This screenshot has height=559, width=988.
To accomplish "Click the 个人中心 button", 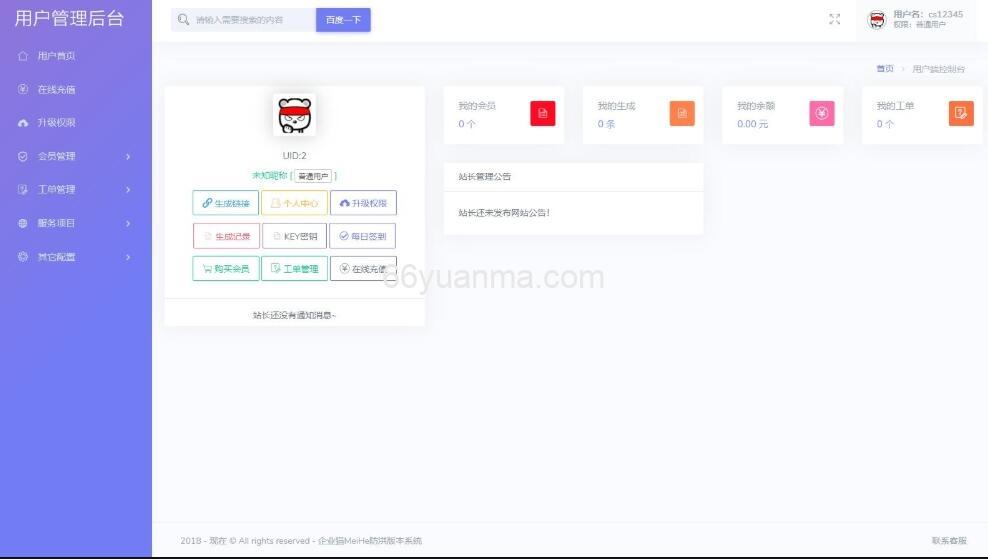I will click(294, 203).
